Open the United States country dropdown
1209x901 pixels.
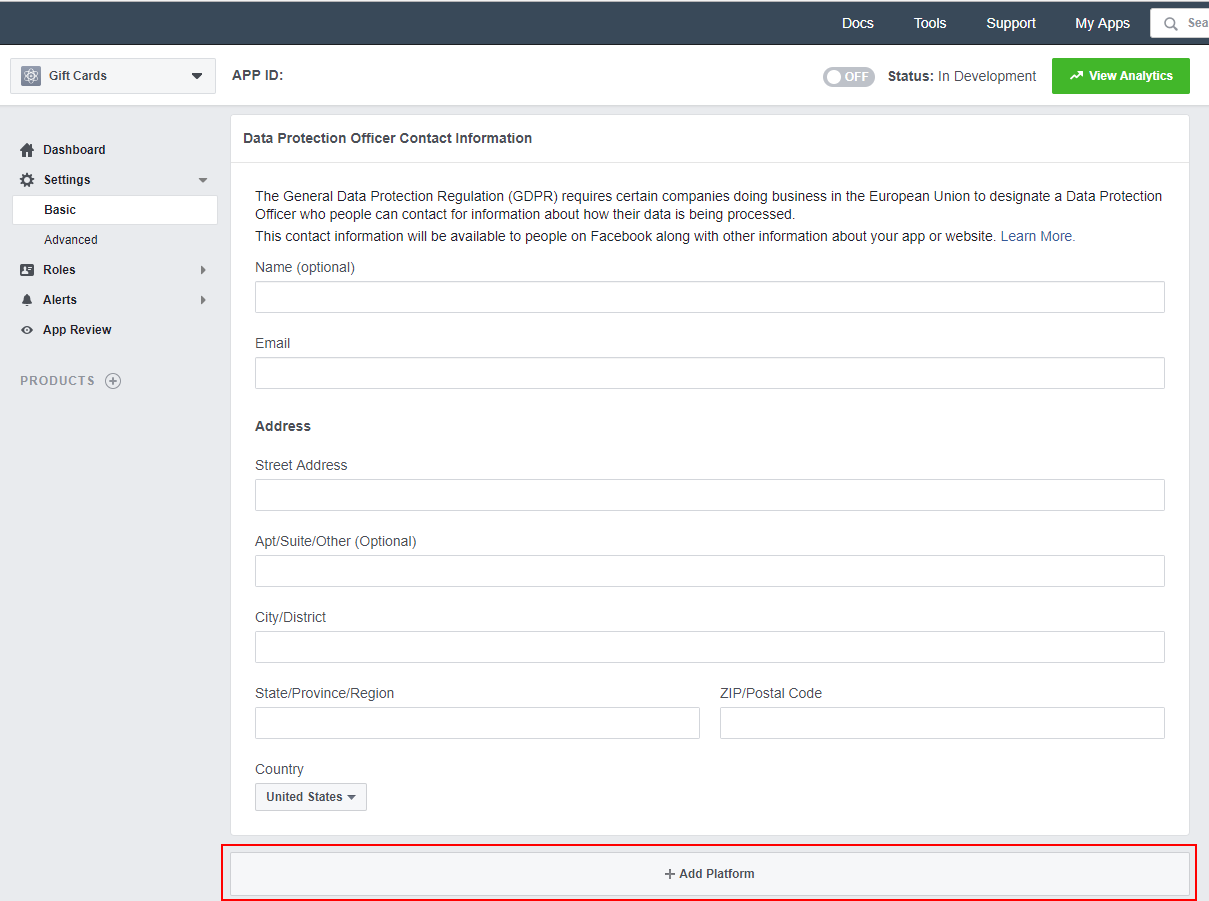[311, 797]
